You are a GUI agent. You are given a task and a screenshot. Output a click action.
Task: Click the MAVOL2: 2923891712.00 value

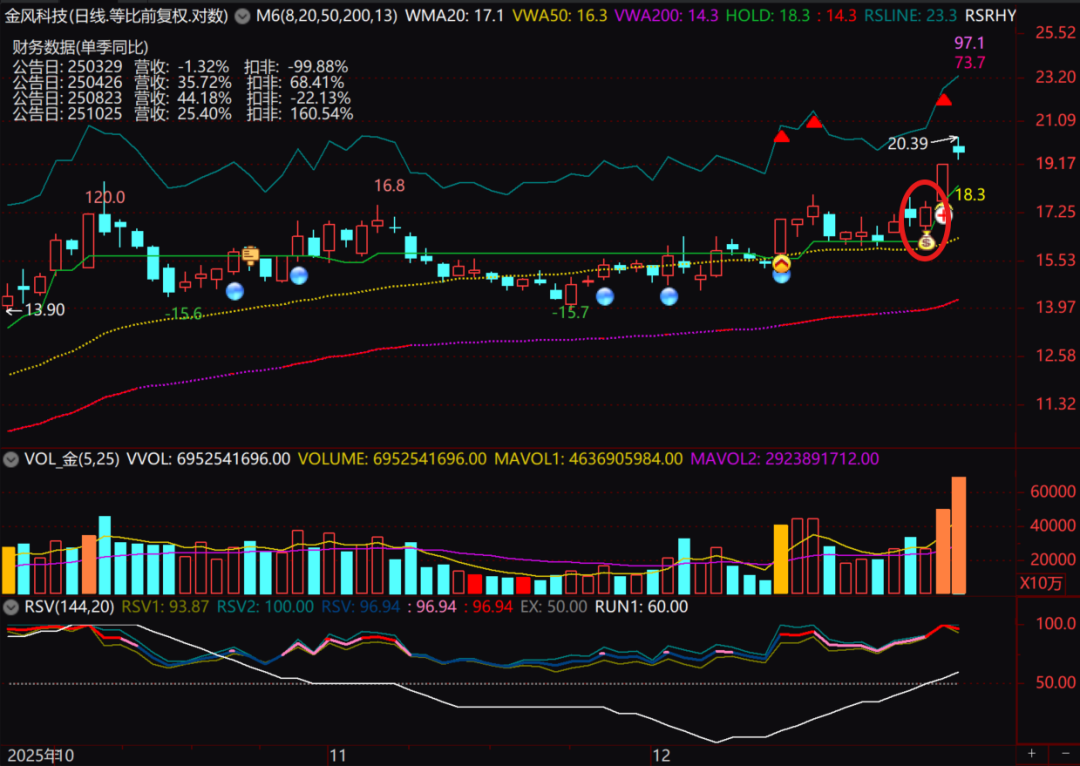click(785, 459)
